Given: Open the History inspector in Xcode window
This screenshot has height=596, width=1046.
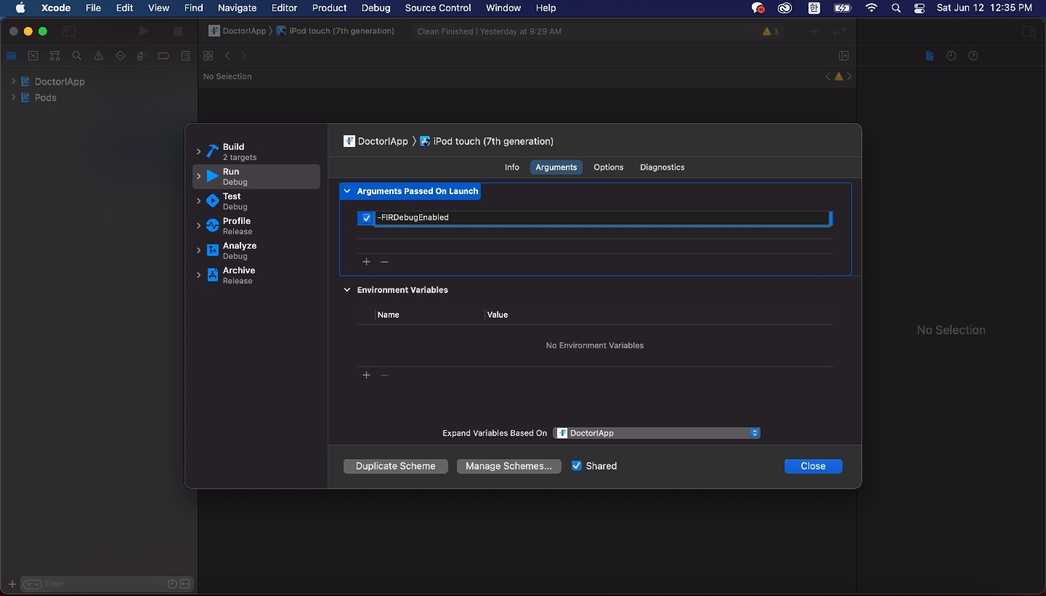Looking at the screenshot, I should coord(951,56).
